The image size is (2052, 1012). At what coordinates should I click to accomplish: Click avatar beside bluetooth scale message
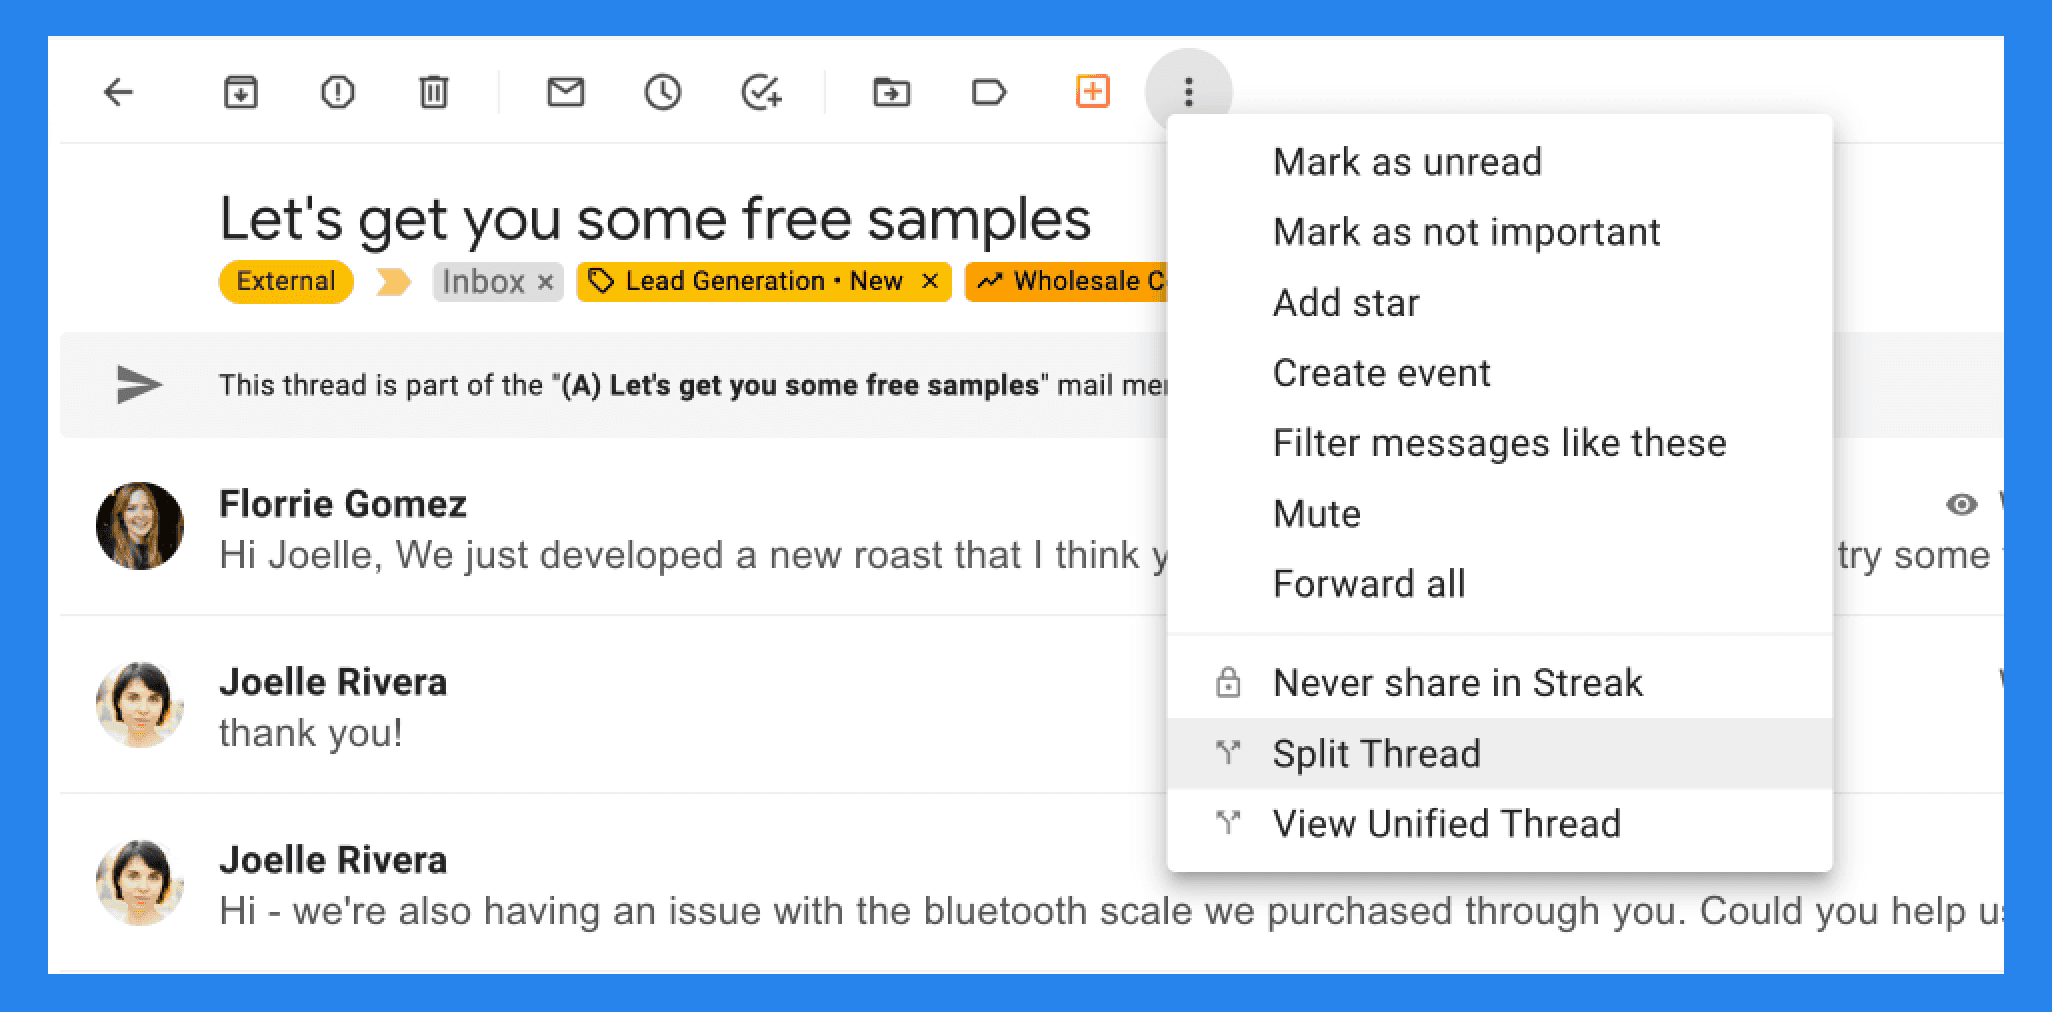pos(139,882)
